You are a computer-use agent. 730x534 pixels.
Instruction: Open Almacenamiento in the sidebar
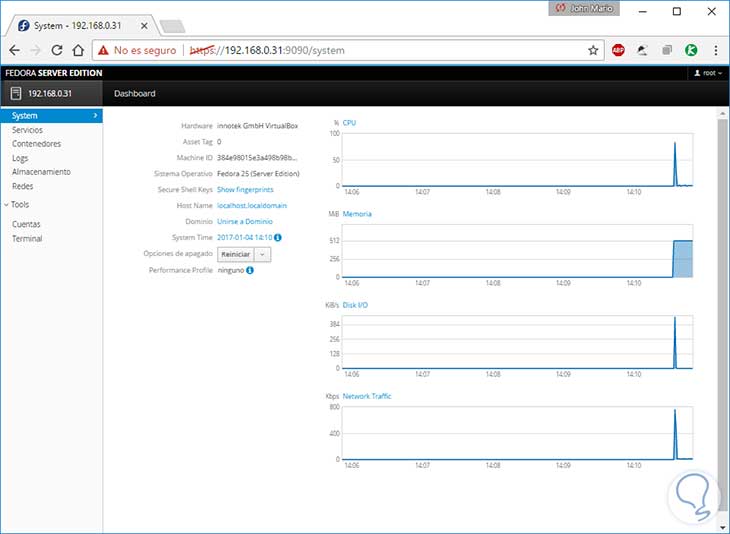(x=41, y=172)
